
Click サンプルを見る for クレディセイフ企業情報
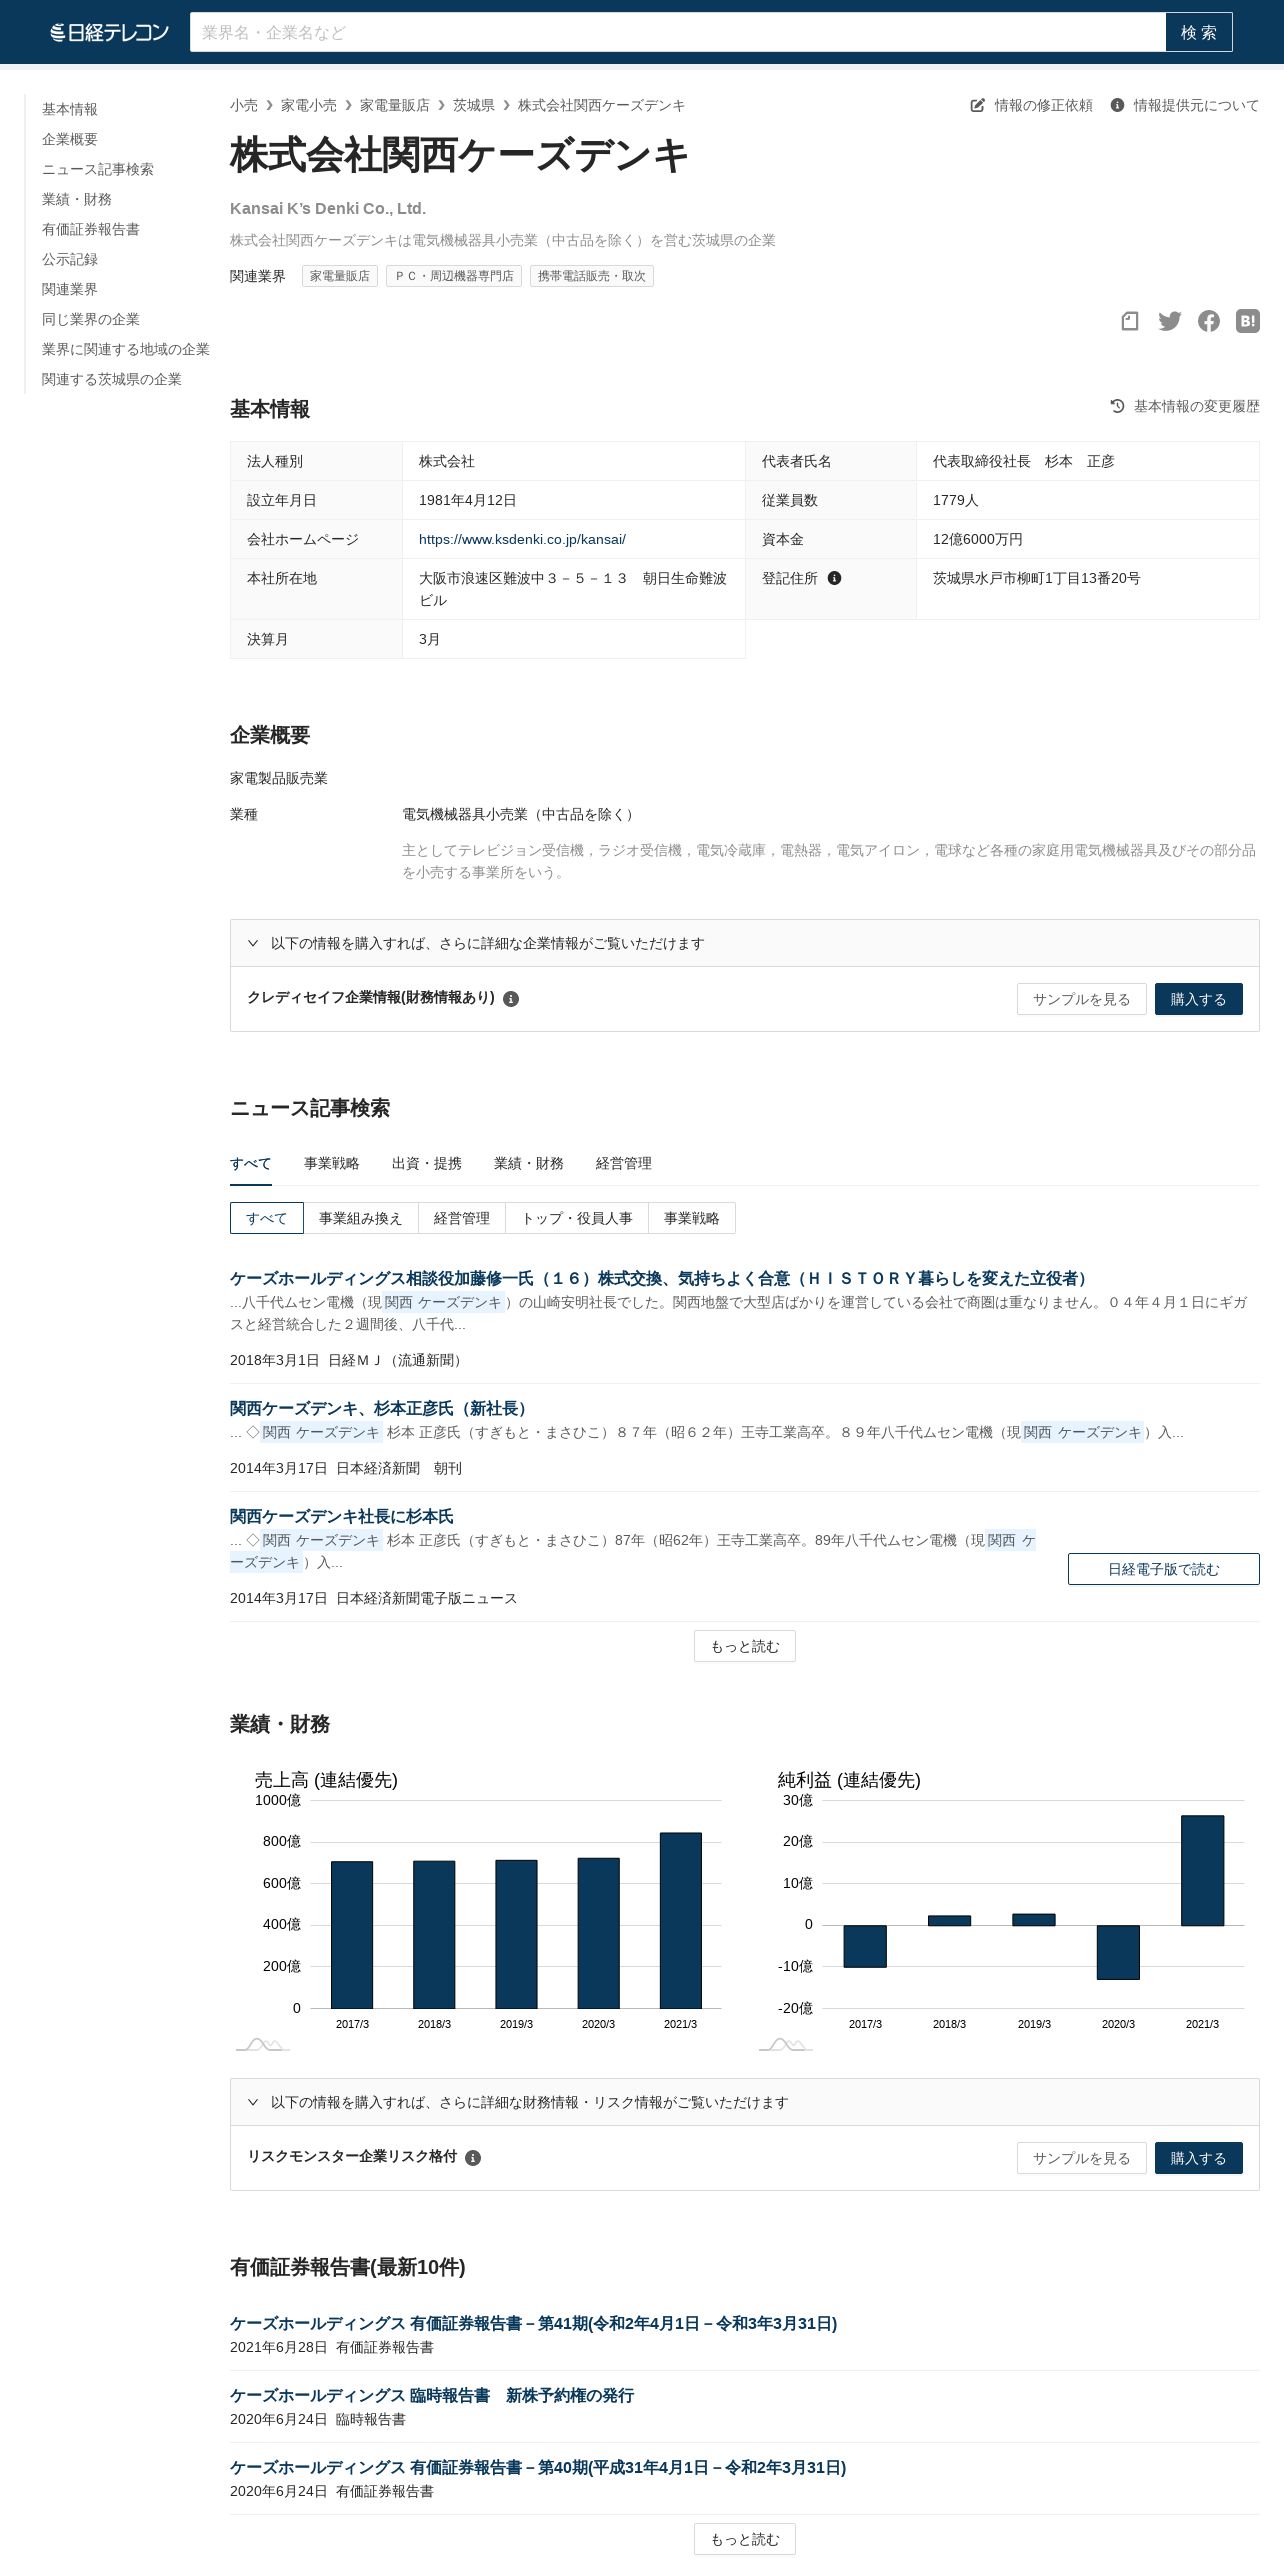1082,999
